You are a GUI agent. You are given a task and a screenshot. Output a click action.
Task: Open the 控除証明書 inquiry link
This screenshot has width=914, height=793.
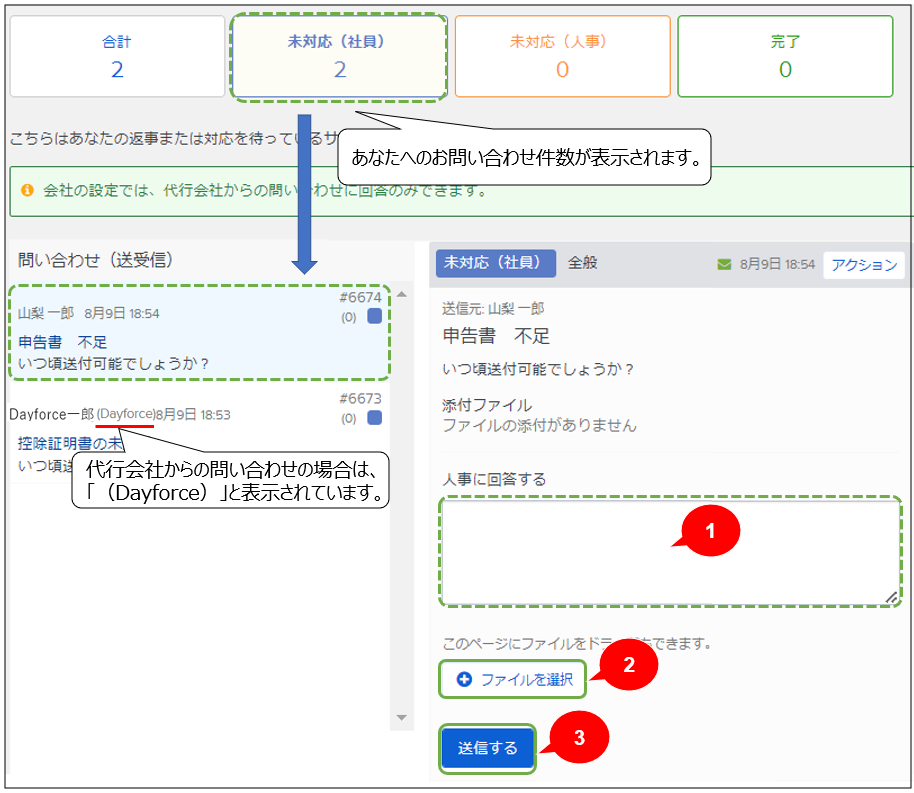(70, 443)
